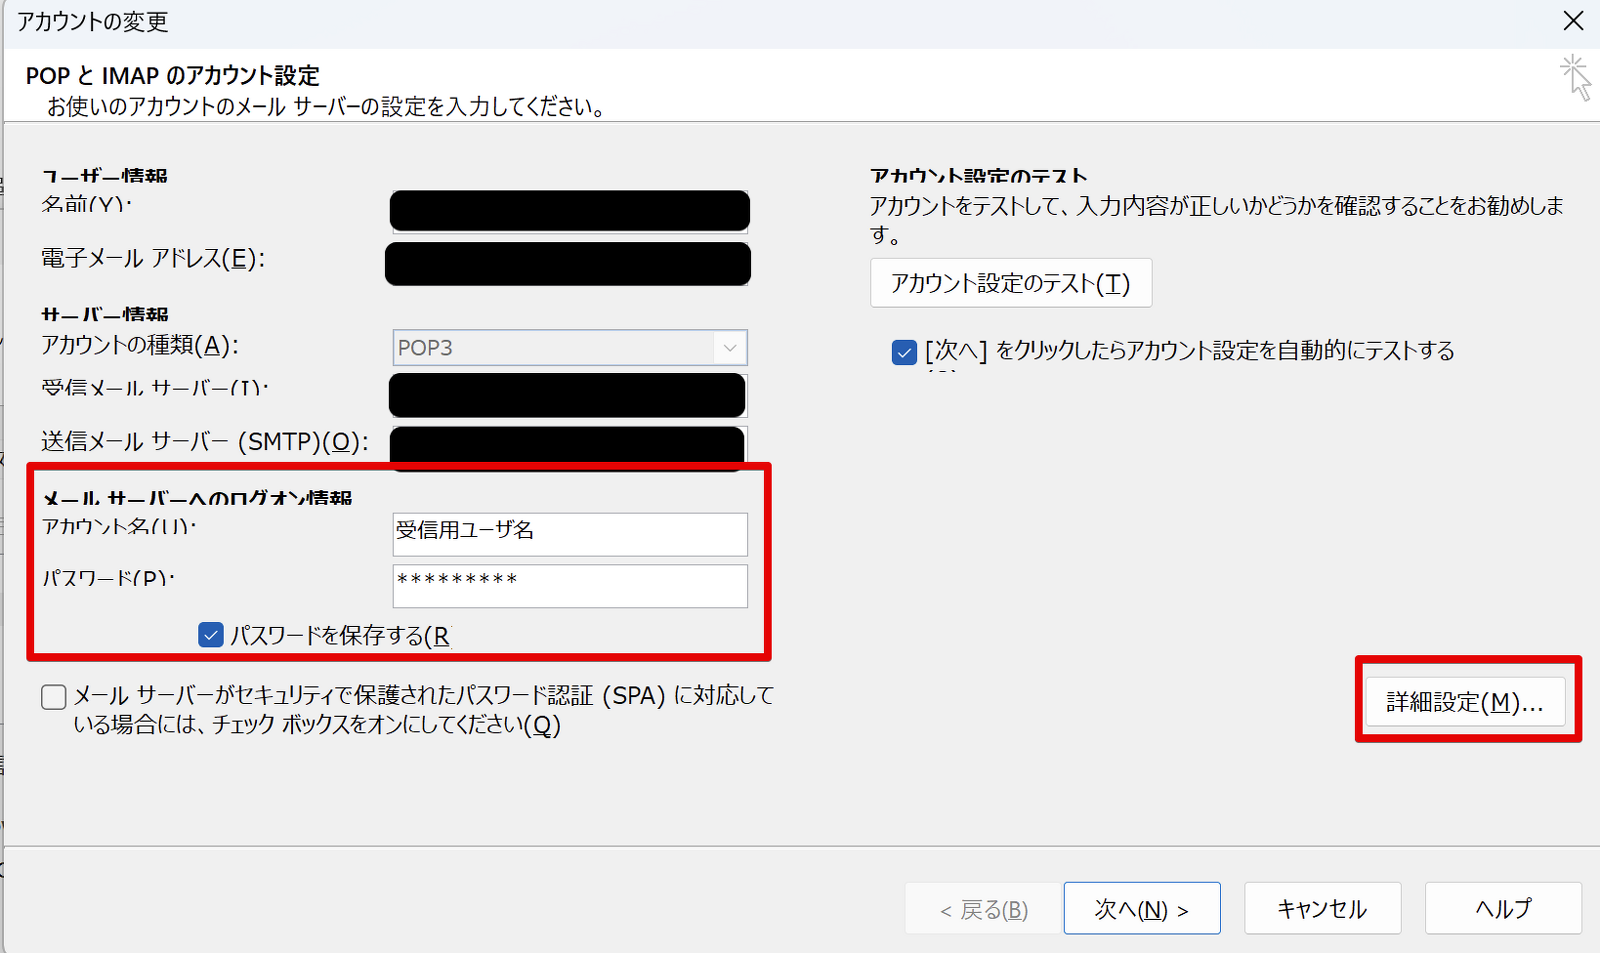Focus the 受信メール サーバー input field
Image resolution: width=1600 pixels, height=953 pixels.
click(567, 395)
